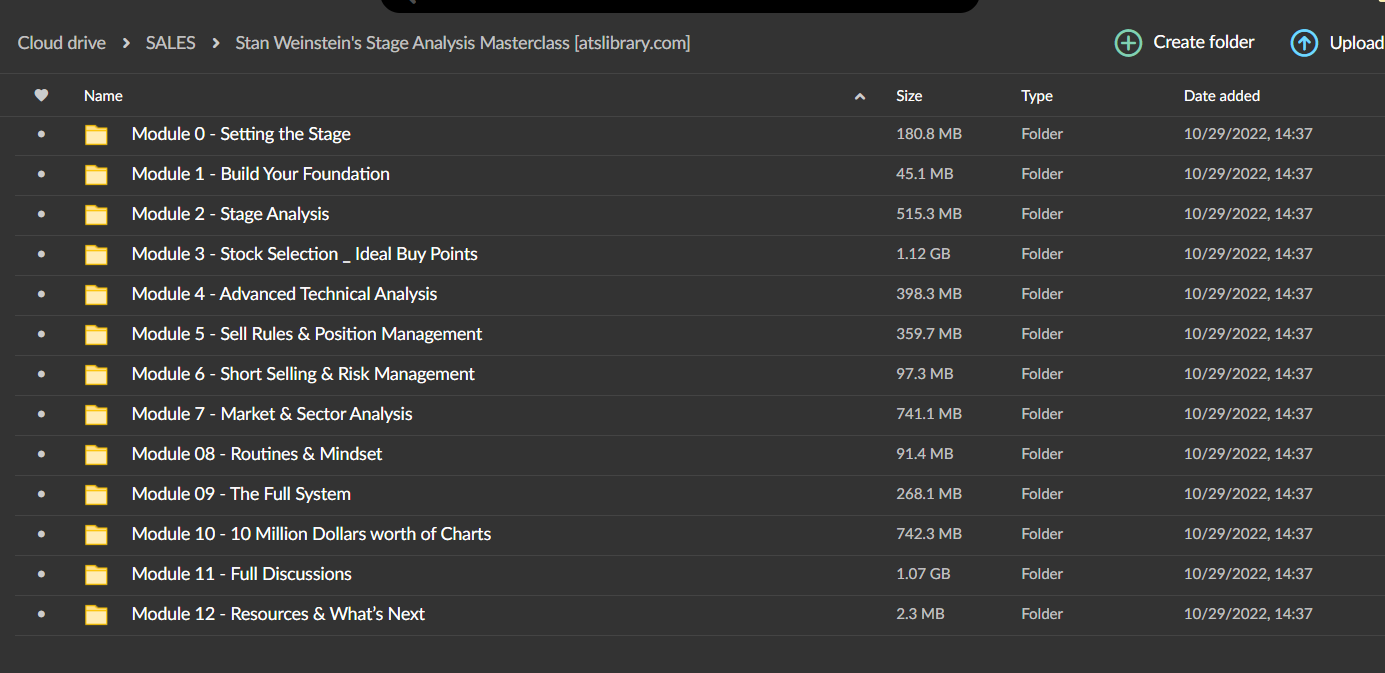Go to Cloud drive in breadcrumb

click(x=62, y=43)
